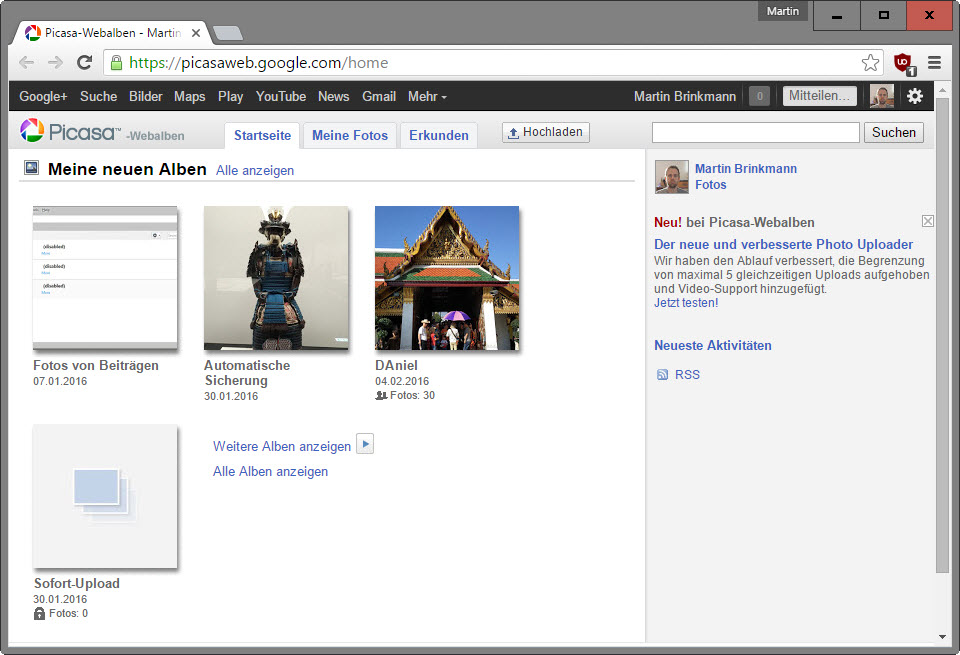Open Maps in the top bar

coord(190,96)
